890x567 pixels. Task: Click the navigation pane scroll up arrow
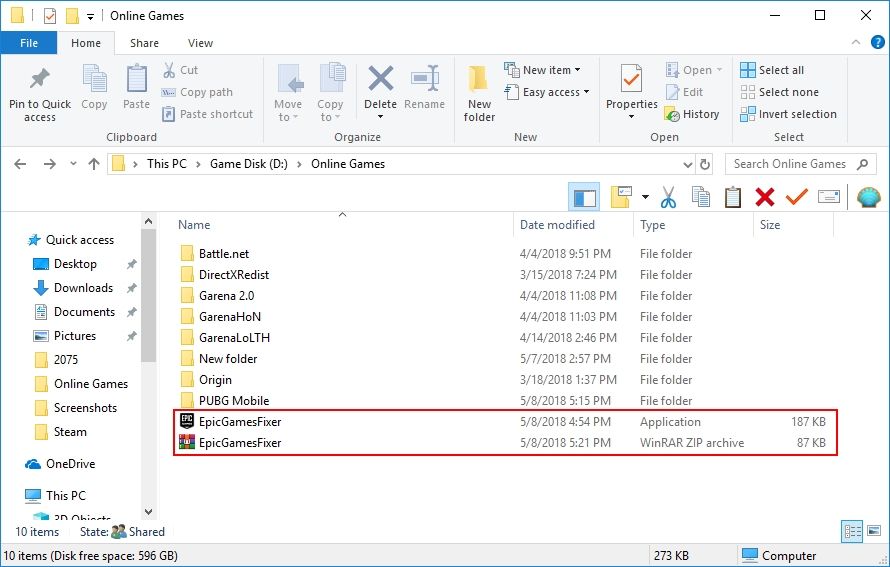(x=149, y=221)
